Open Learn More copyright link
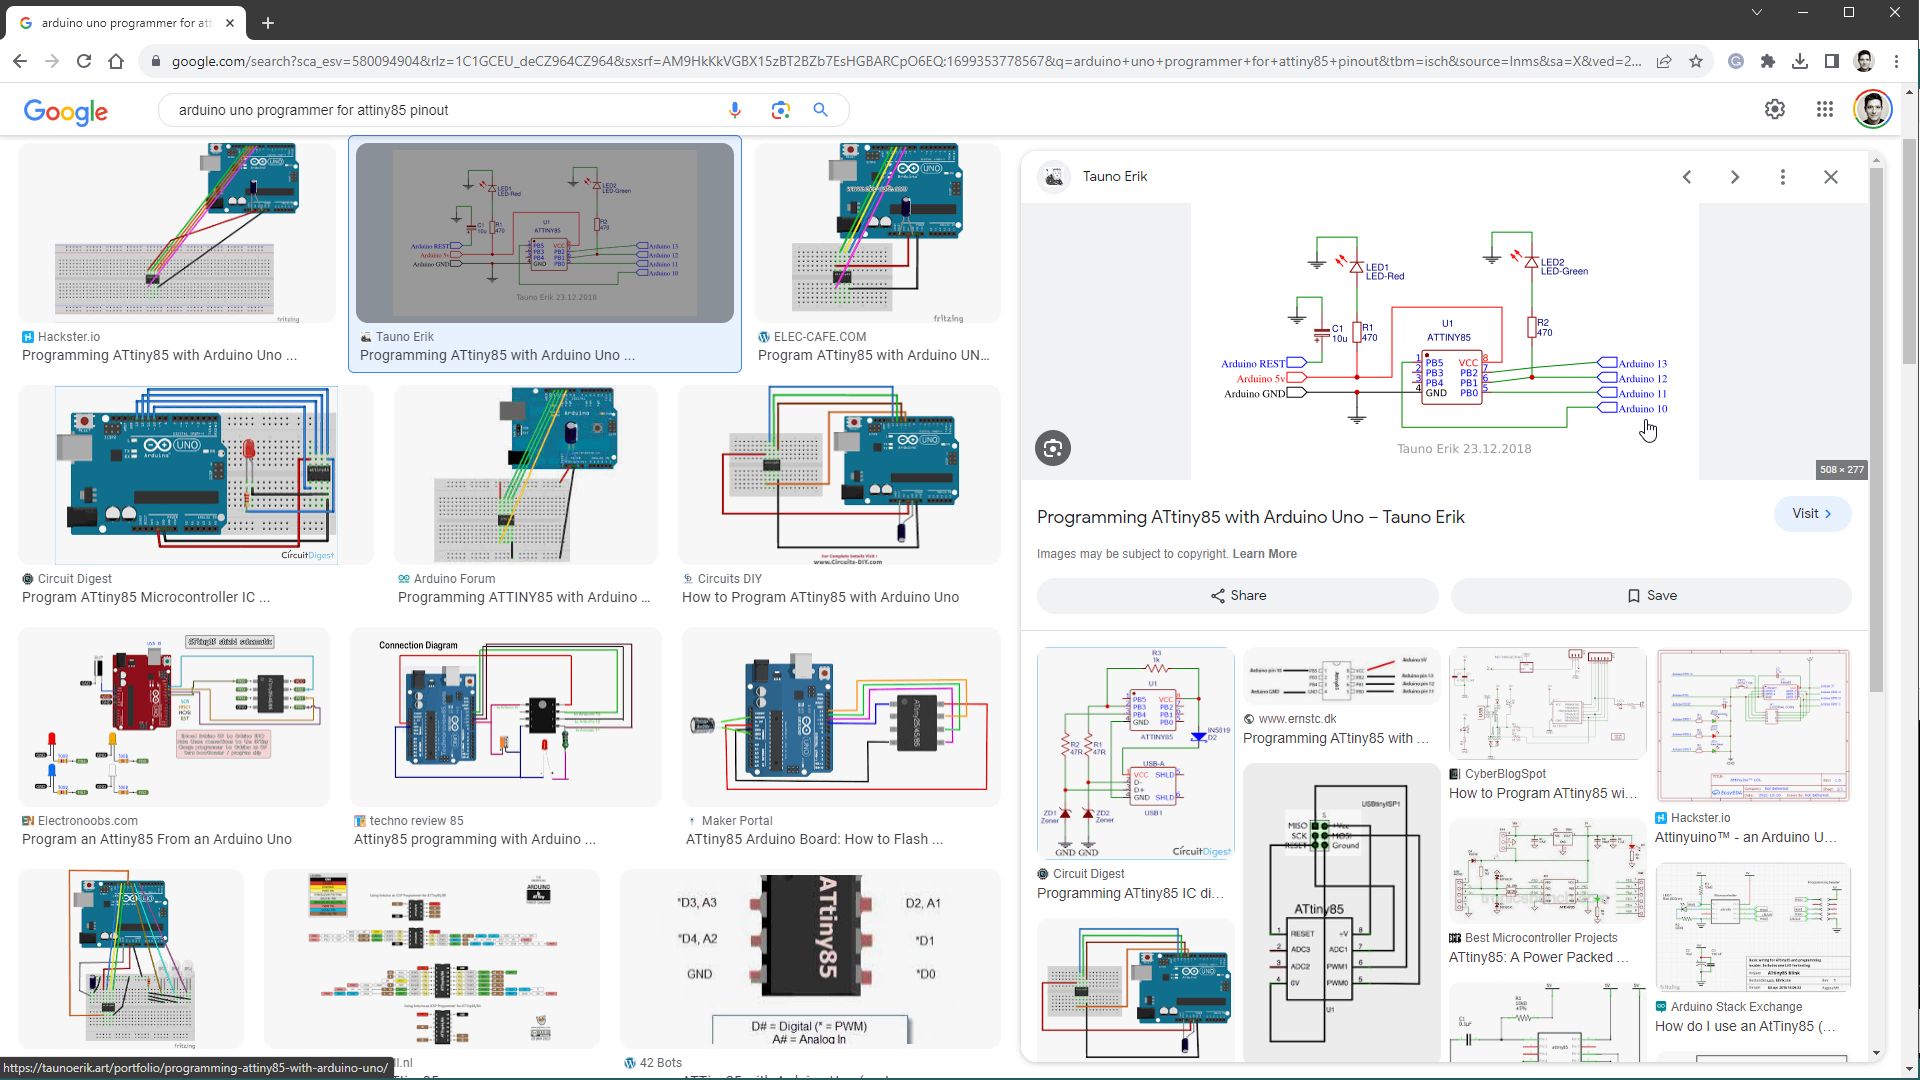 (1264, 554)
